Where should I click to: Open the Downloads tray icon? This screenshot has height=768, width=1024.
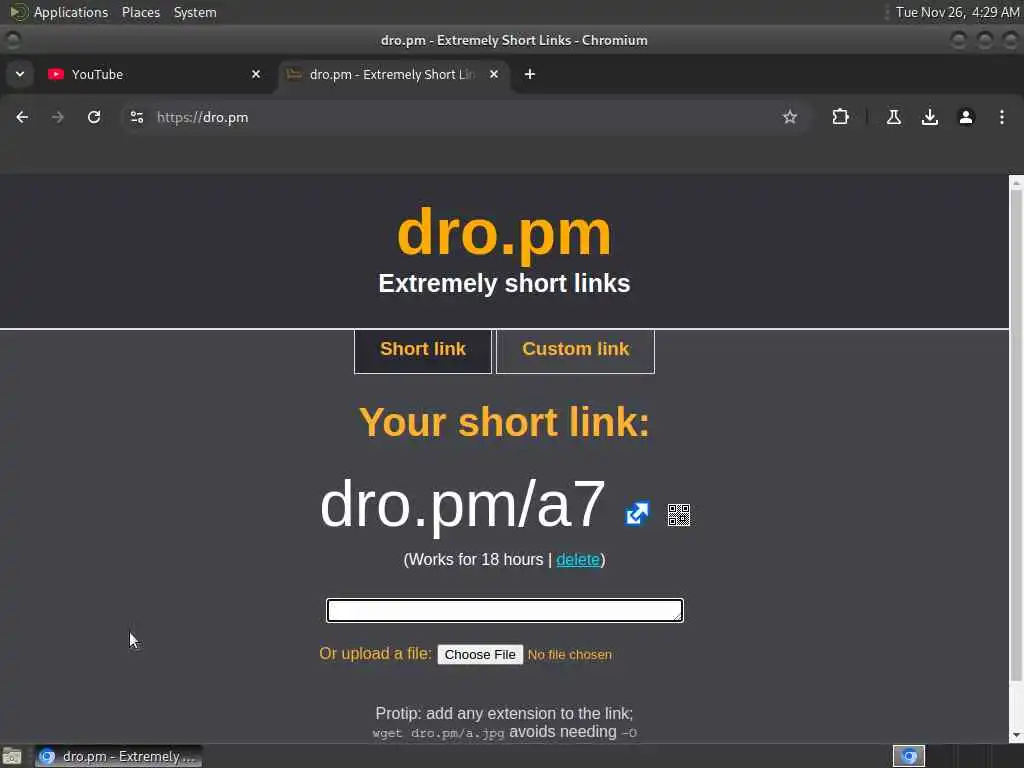click(929, 117)
